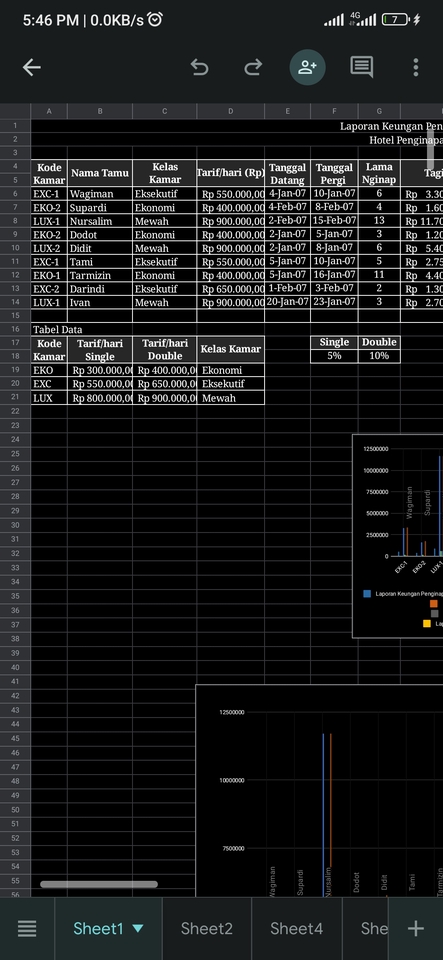
Task: Select the 'Tanggal Pergi' header cell
Action: [x=334, y=173]
